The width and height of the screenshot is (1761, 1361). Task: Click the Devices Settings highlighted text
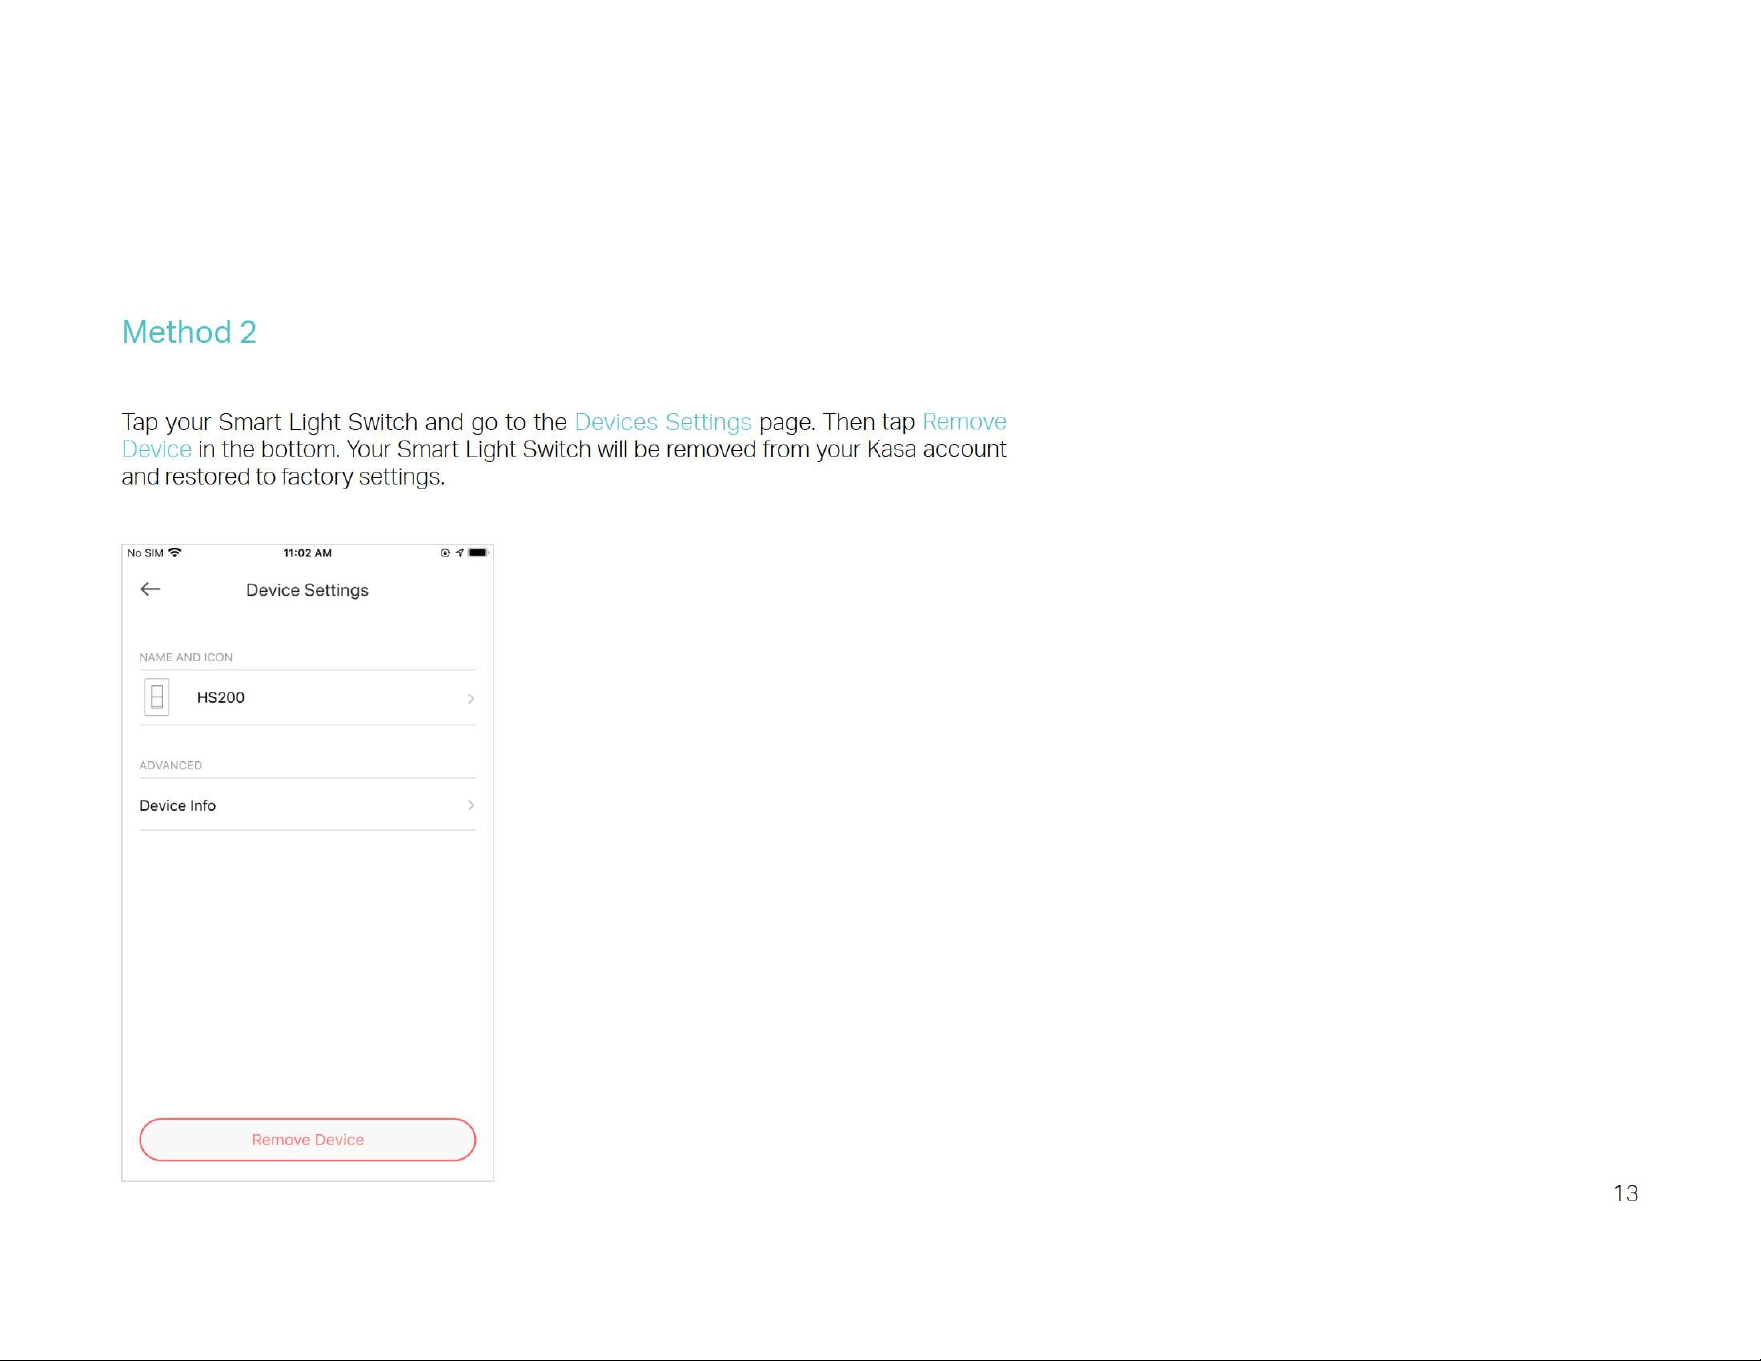(663, 422)
